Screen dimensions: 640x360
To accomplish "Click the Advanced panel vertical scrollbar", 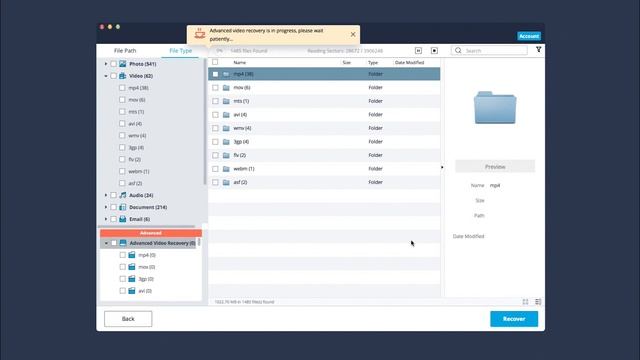I will pos(199,242).
